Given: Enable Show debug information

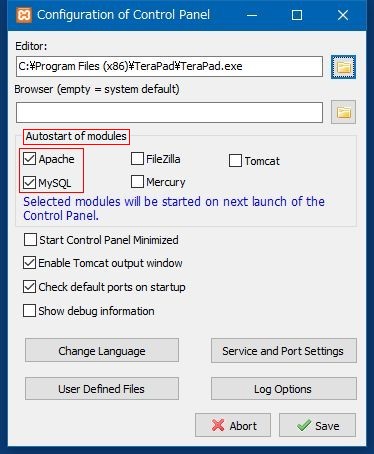Looking at the screenshot, I should (x=29, y=311).
